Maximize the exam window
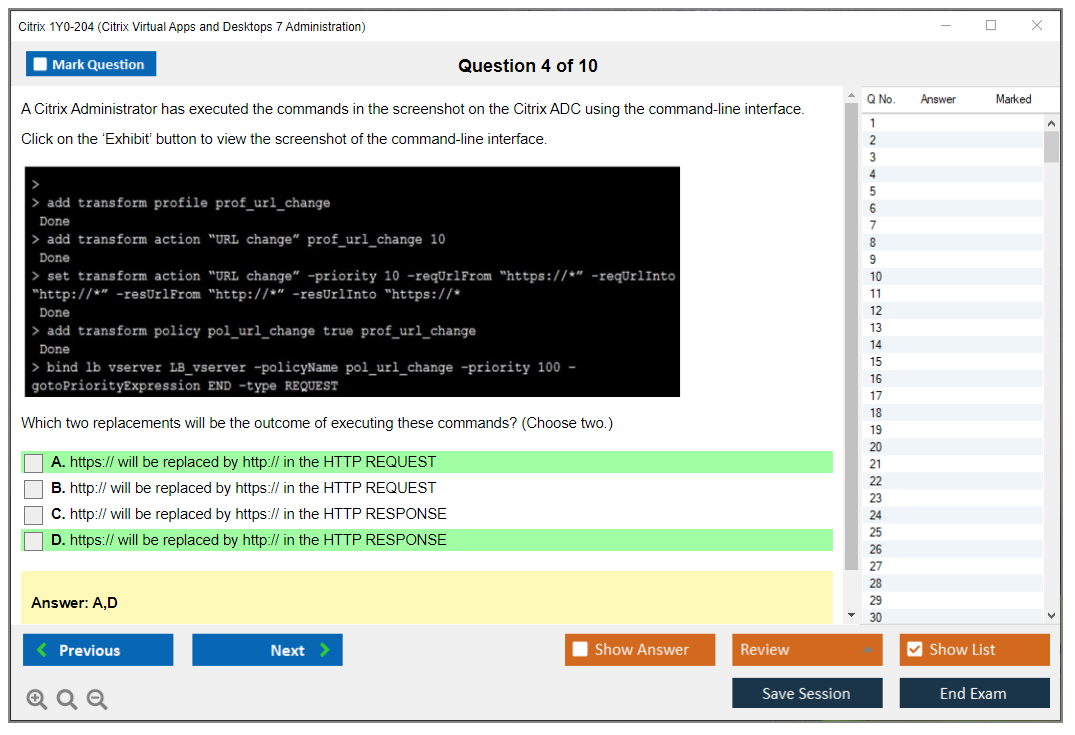 tap(990, 26)
